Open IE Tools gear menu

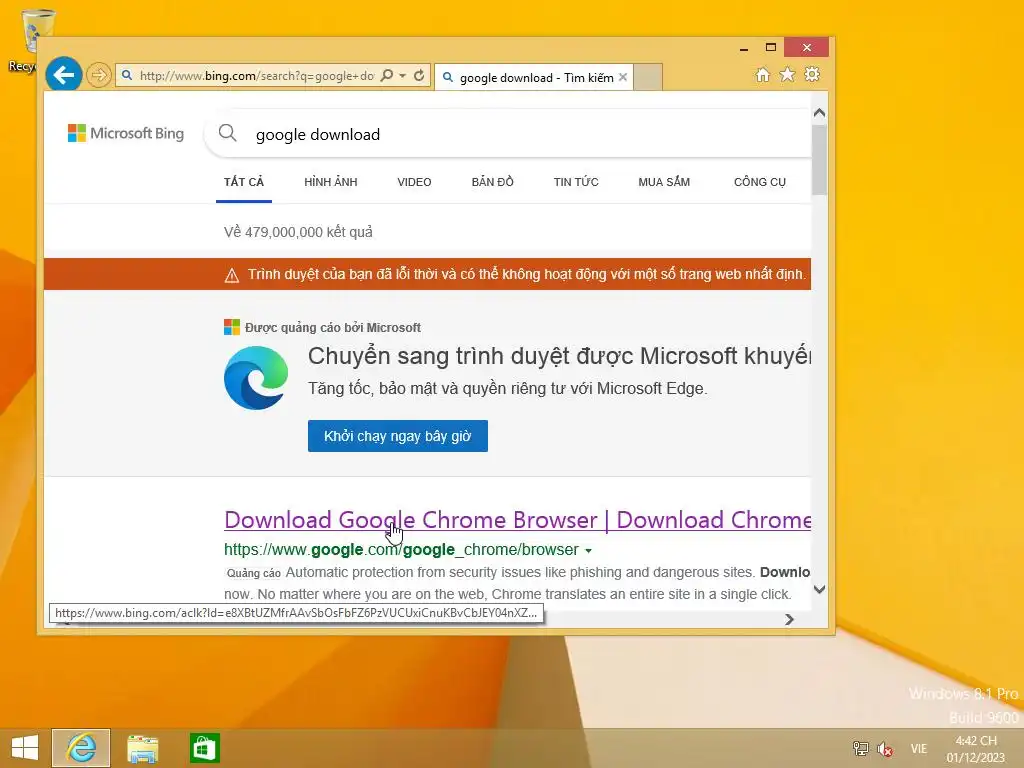click(812, 74)
